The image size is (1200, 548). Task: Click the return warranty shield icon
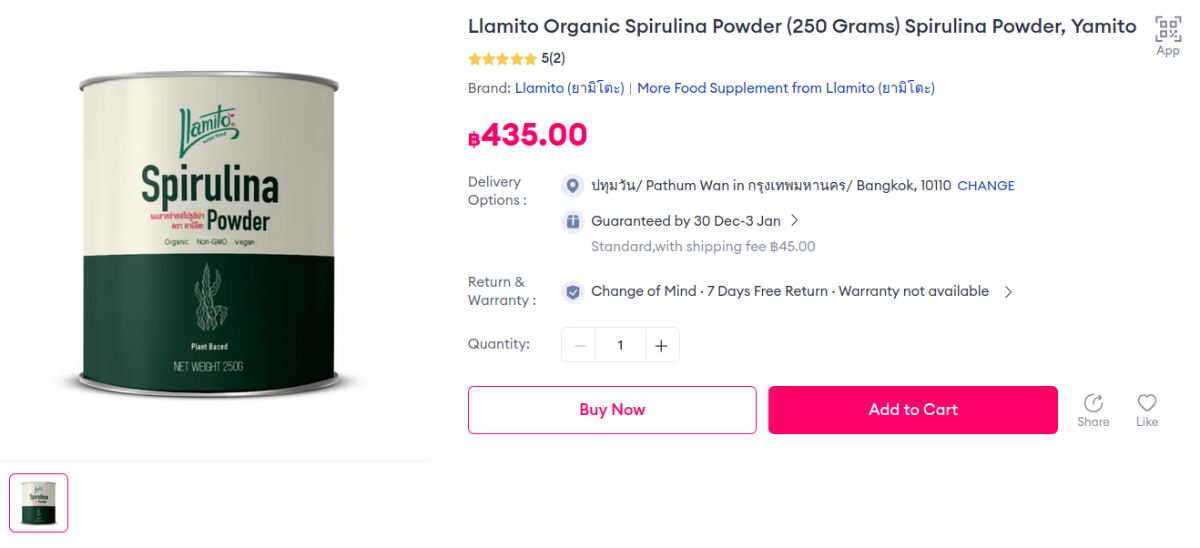[573, 292]
